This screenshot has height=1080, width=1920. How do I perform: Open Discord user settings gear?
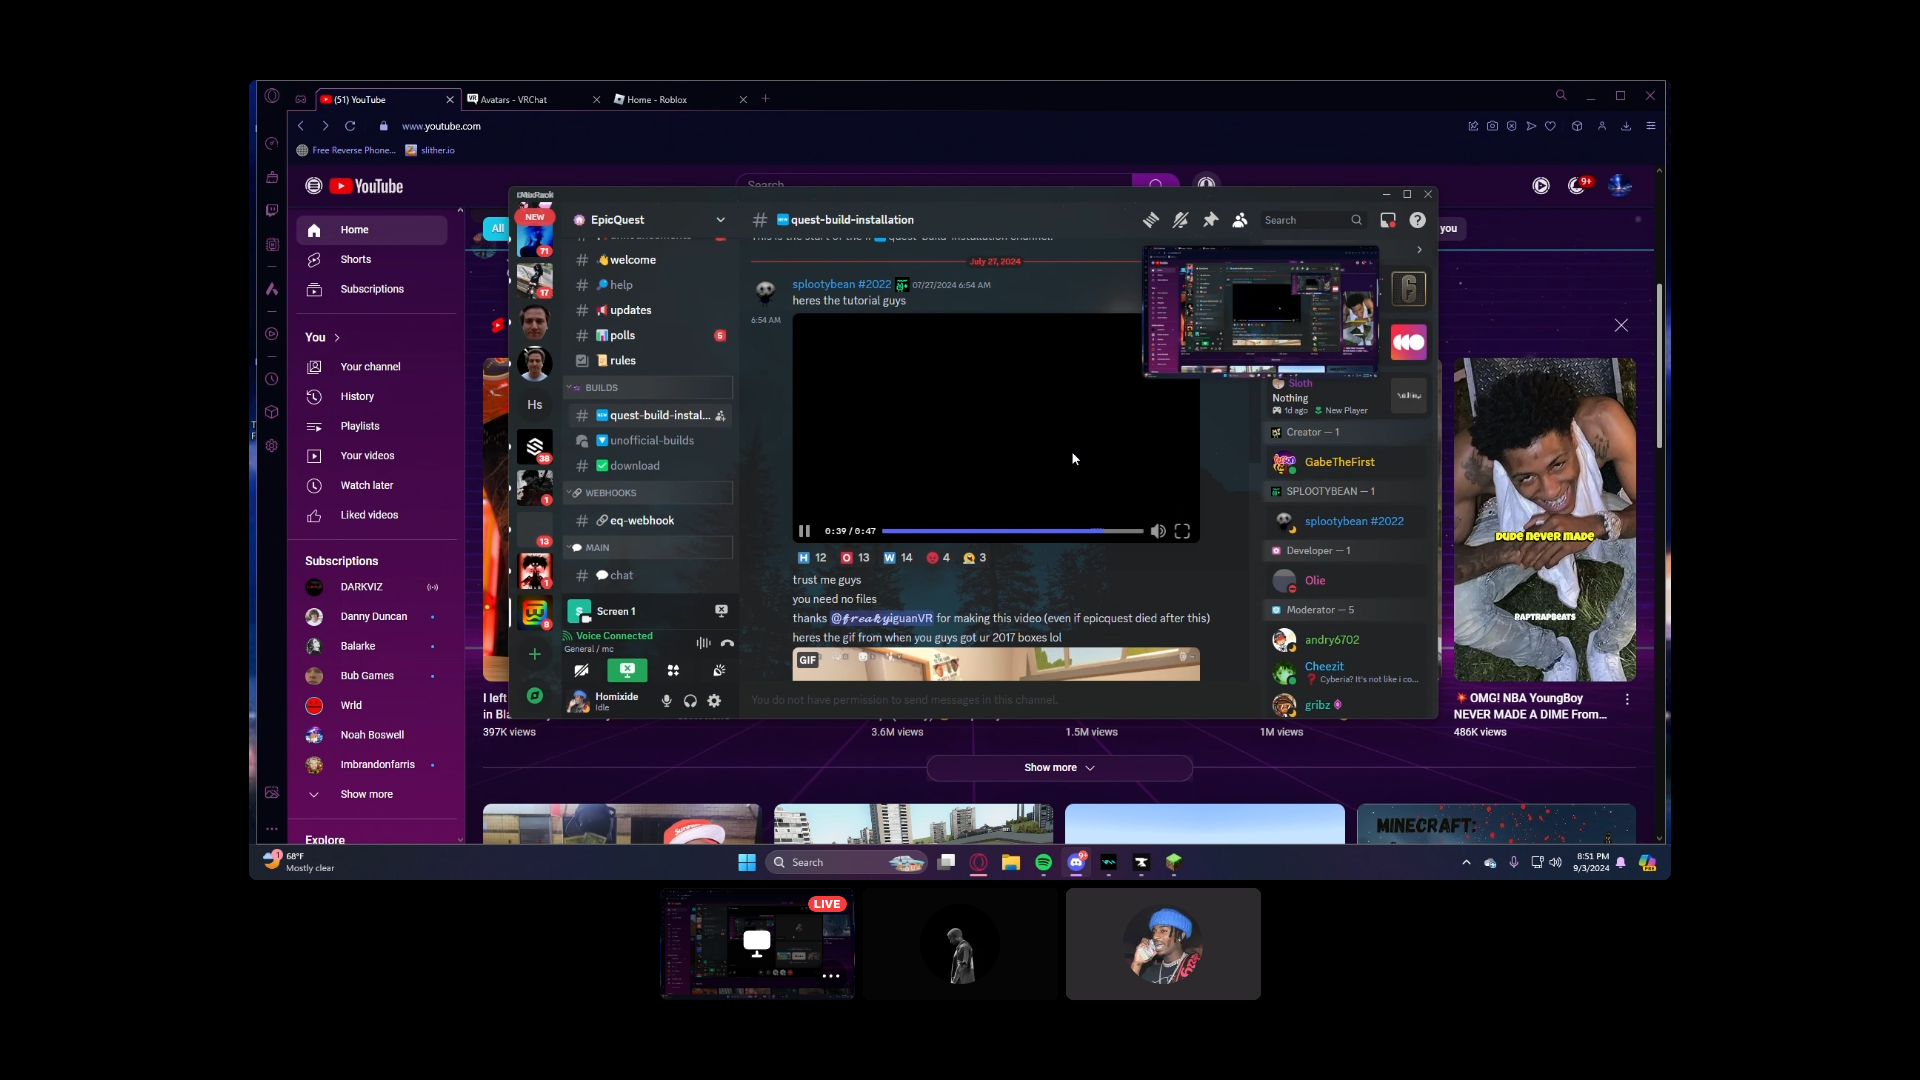[714, 701]
